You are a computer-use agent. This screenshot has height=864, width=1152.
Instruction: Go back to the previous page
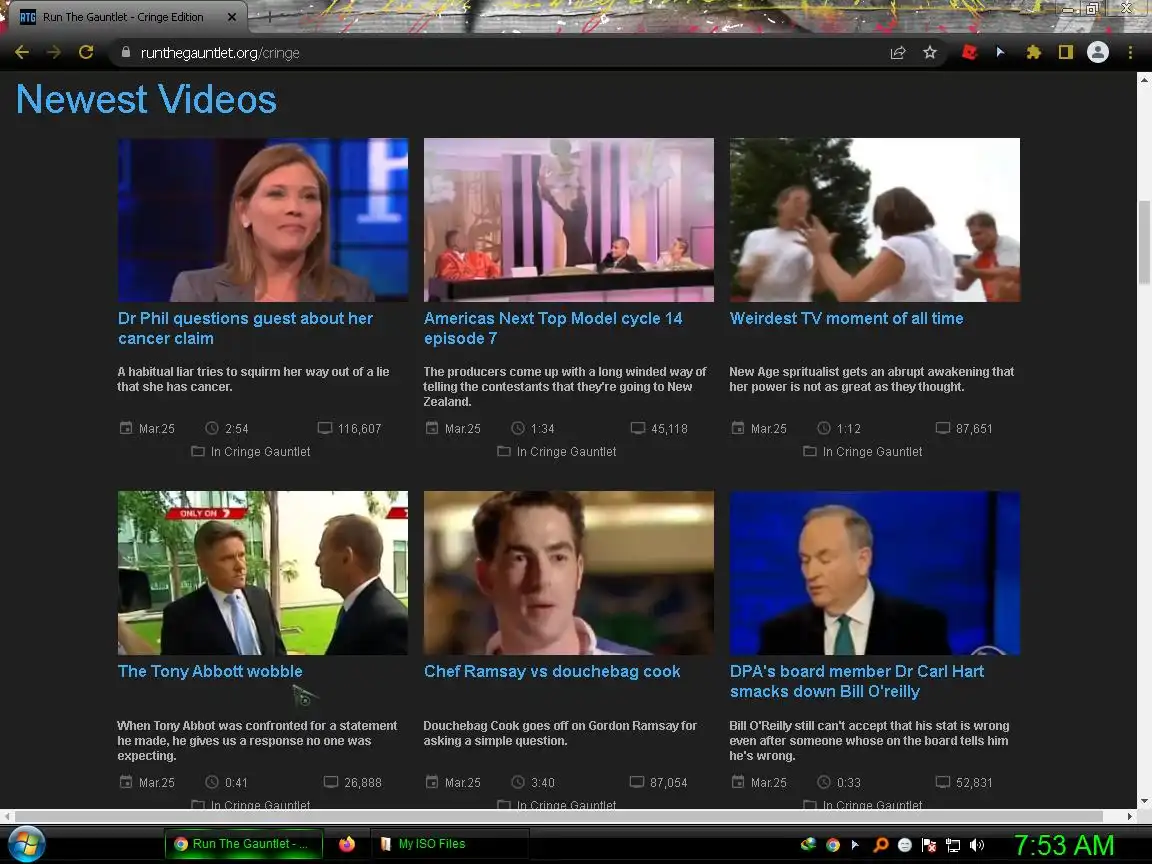(22, 52)
